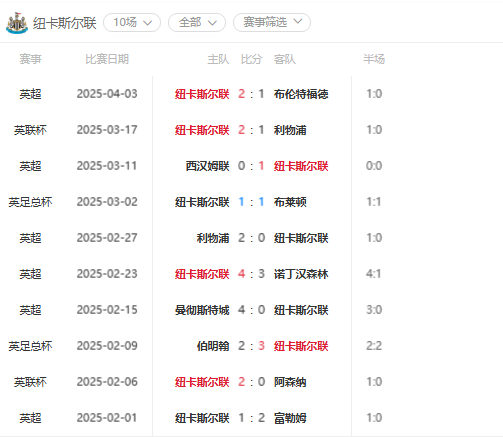Open 西汉姆联 home team link
The width and height of the screenshot is (503, 437).
(x=207, y=166)
